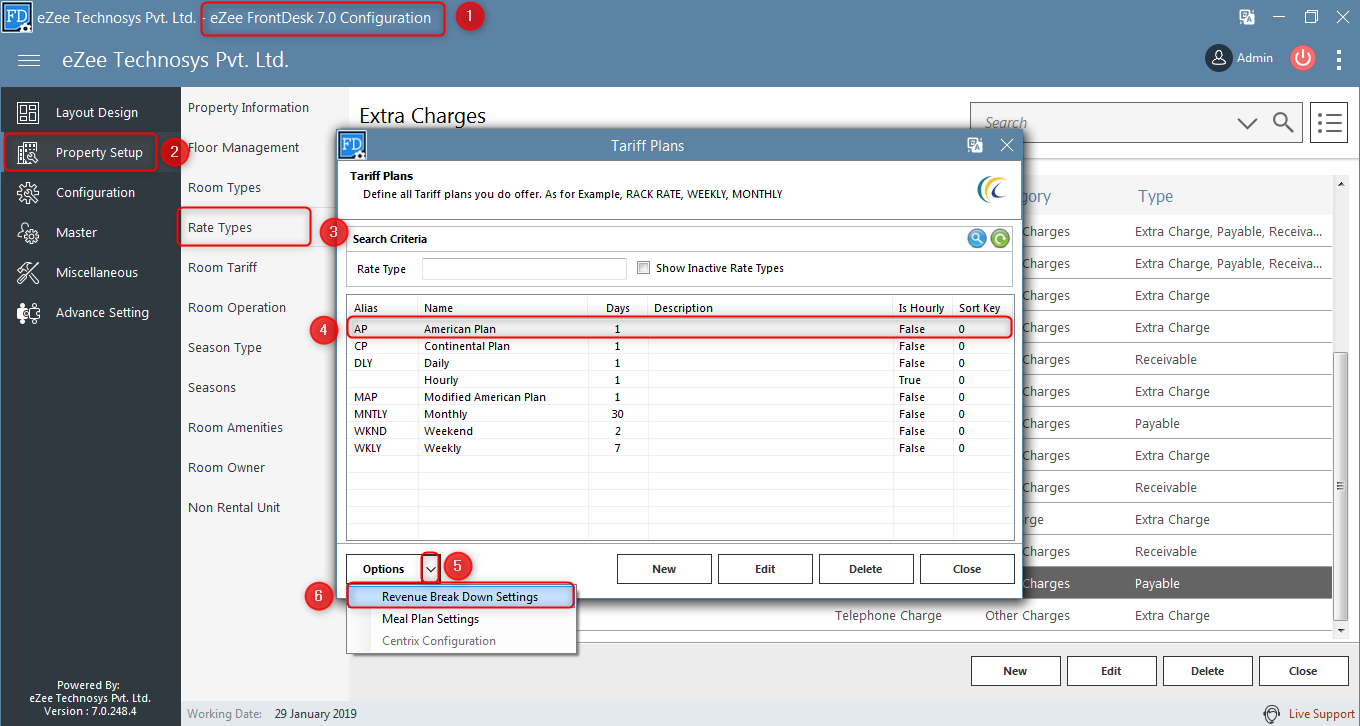Close the Tariff Plans dialog with X
Viewport: 1360px width, 726px height.
click(x=1007, y=145)
